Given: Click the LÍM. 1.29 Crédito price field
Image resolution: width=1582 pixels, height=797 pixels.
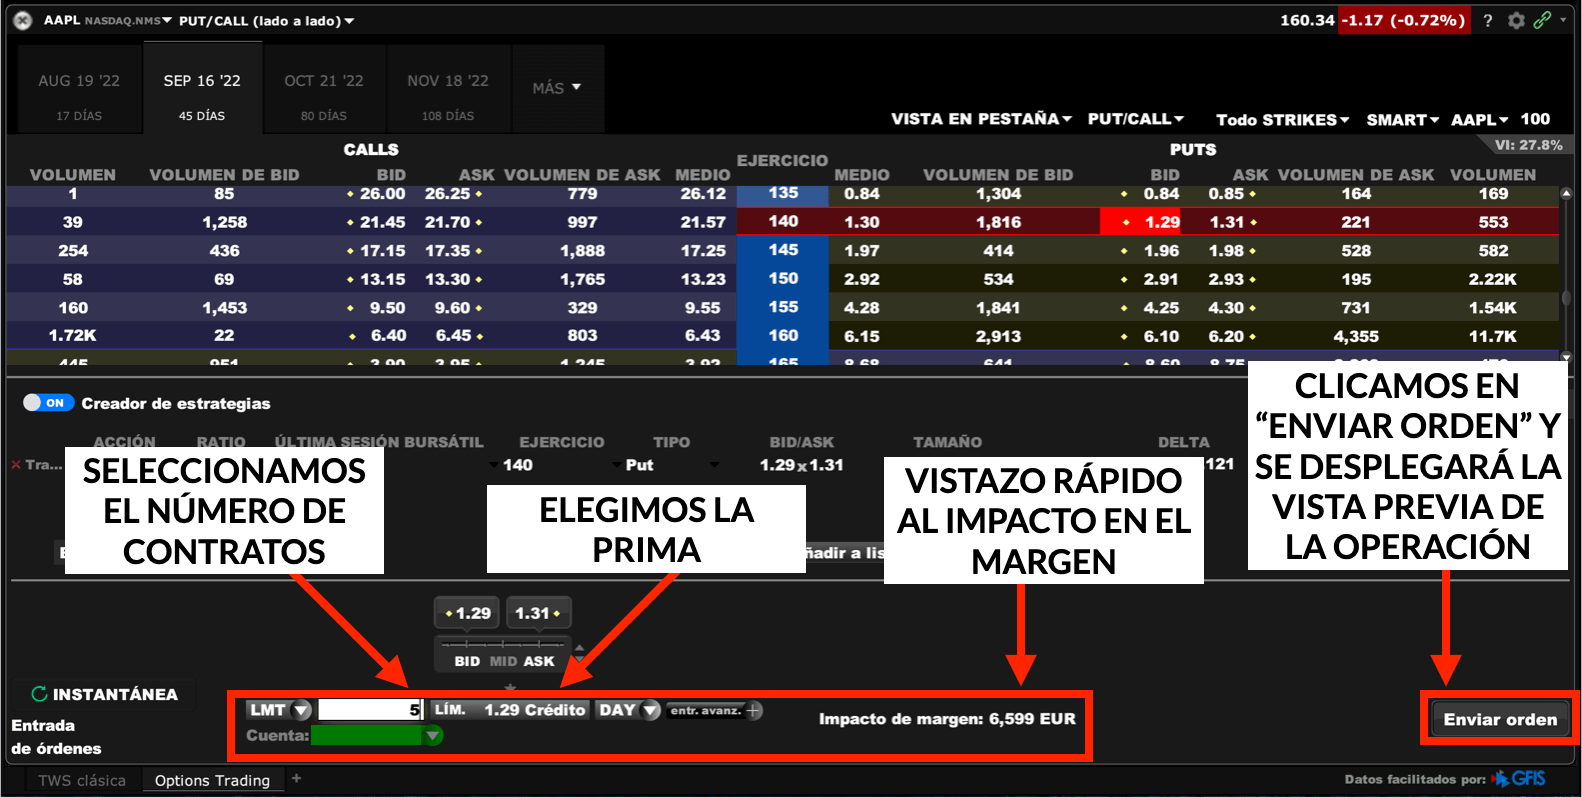Looking at the screenshot, I should tap(510, 710).
